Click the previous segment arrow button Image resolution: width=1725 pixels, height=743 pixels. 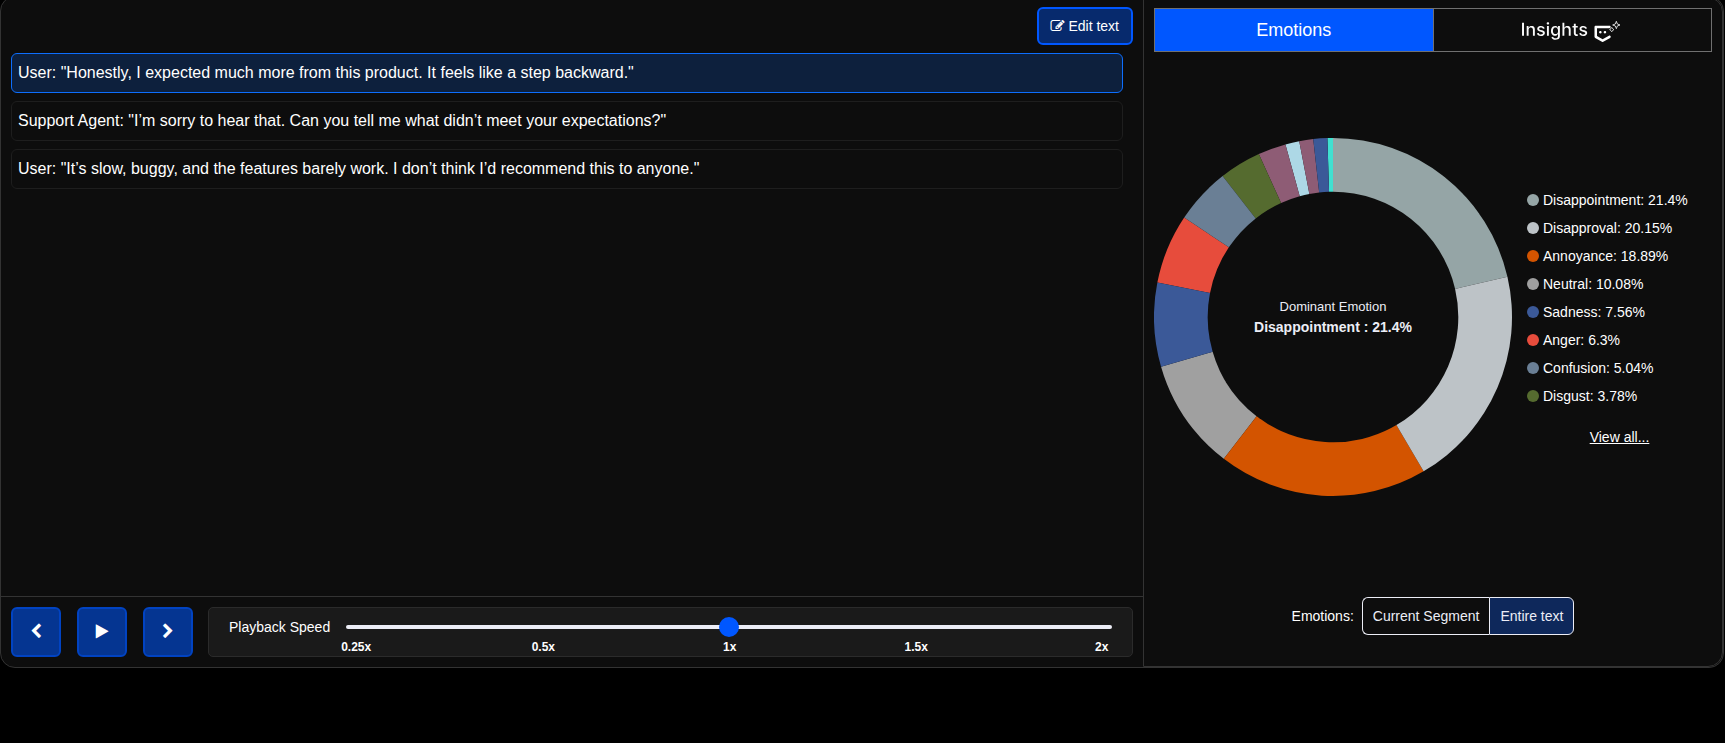point(36,632)
